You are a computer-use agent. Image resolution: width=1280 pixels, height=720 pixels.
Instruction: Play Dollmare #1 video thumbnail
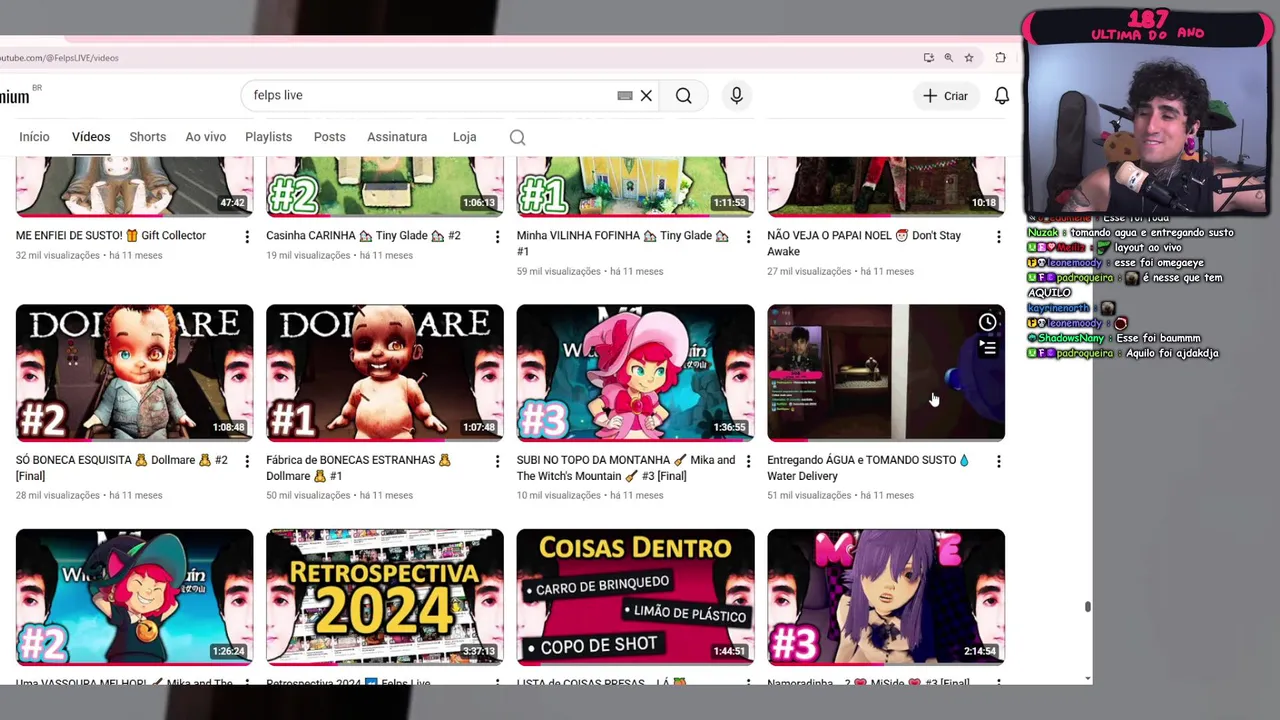point(385,372)
